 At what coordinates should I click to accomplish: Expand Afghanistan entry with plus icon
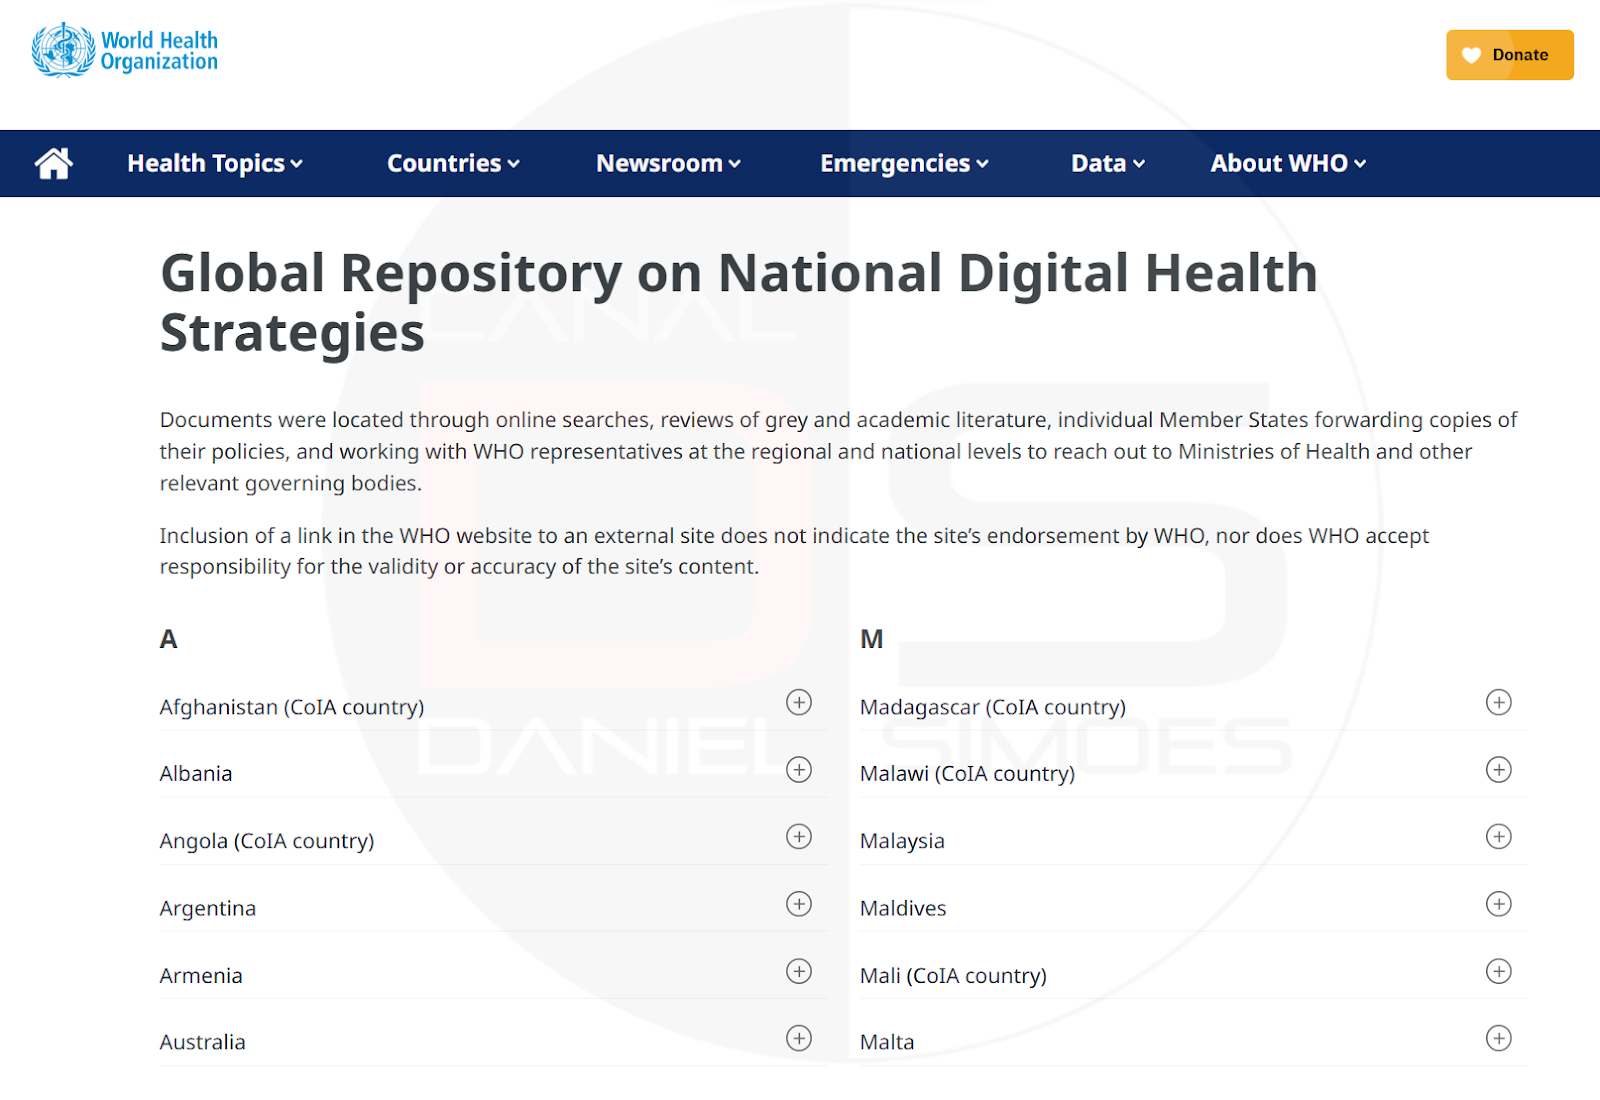[x=799, y=702]
